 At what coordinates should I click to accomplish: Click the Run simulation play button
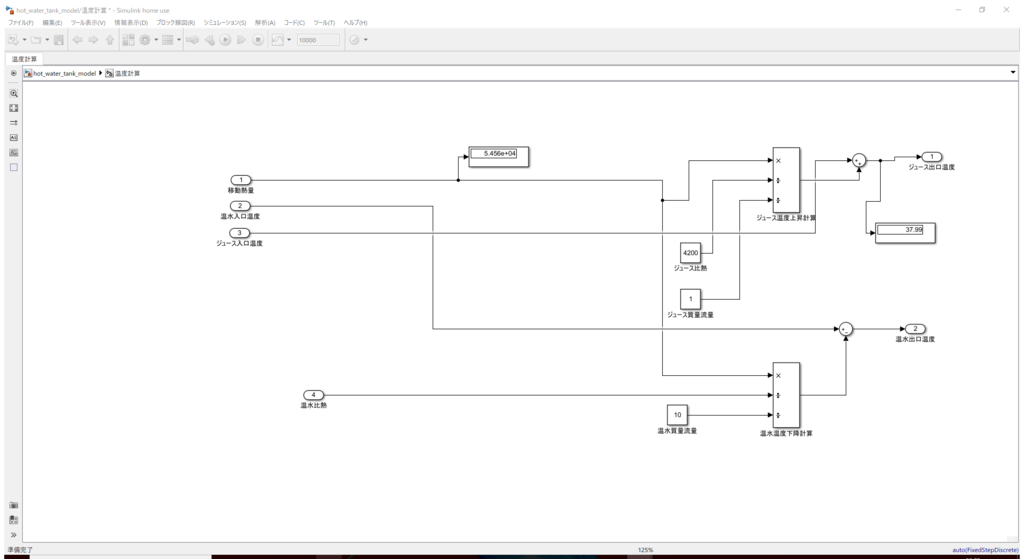click(225, 40)
